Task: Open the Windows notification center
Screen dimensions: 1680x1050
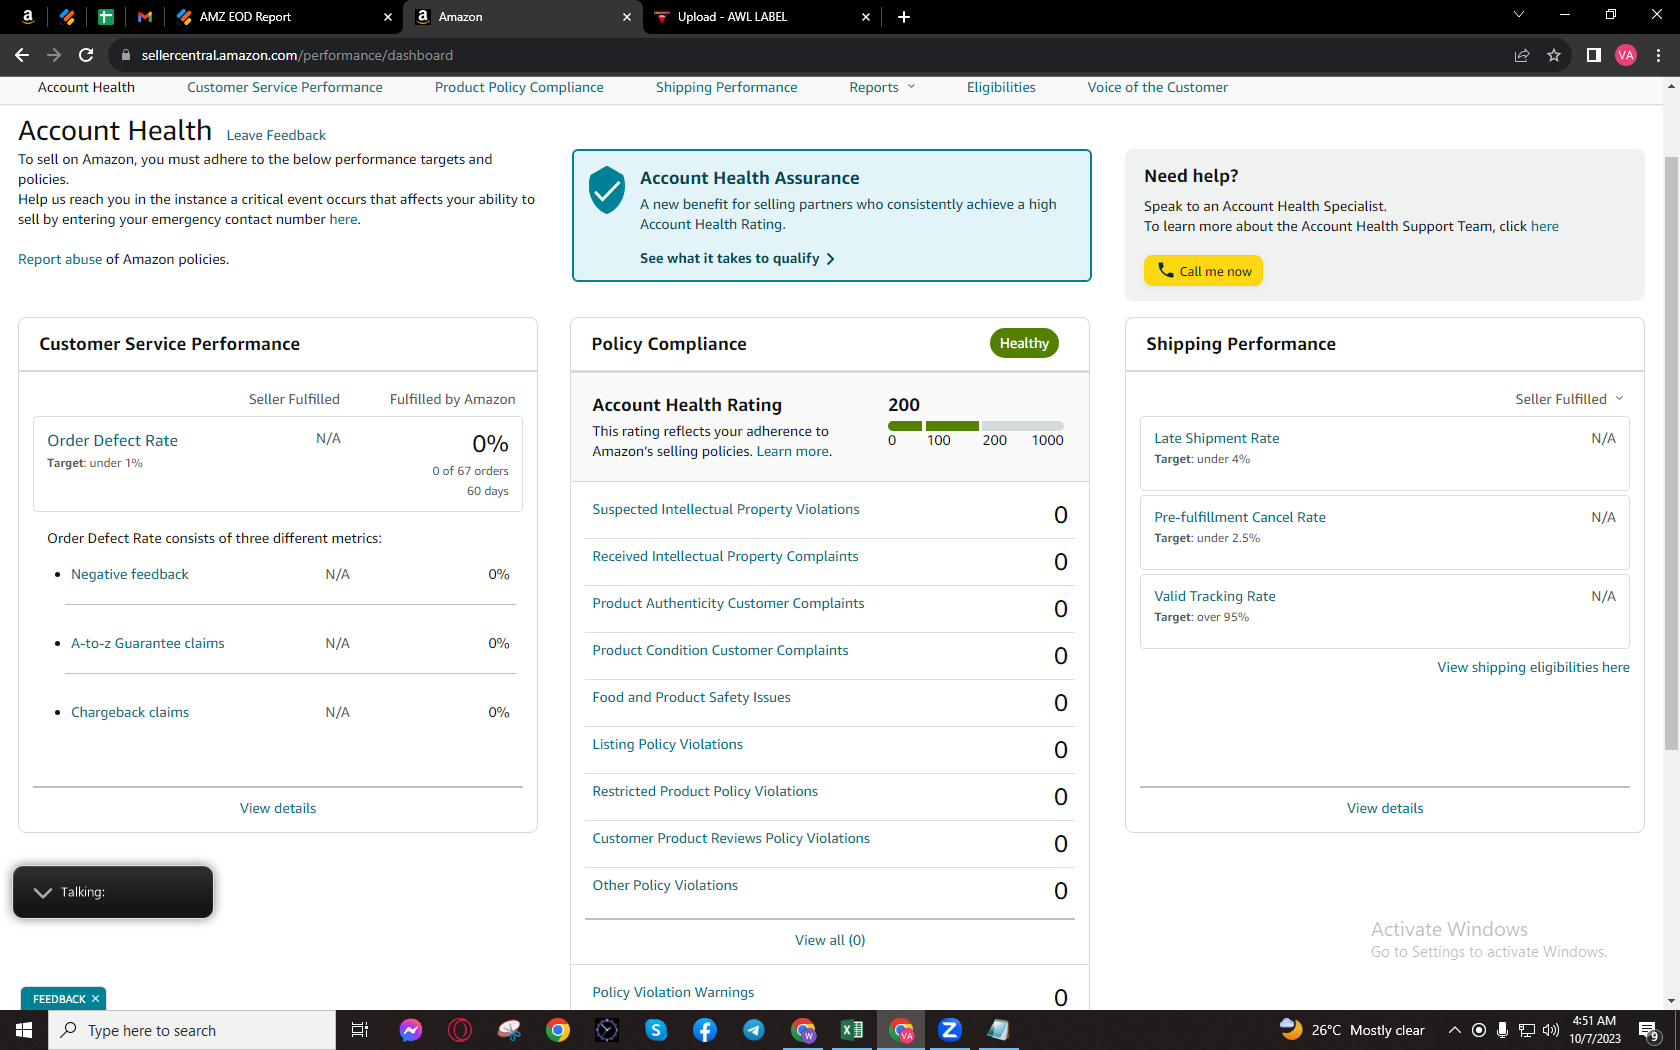Action: pyautogui.click(x=1649, y=1031)
